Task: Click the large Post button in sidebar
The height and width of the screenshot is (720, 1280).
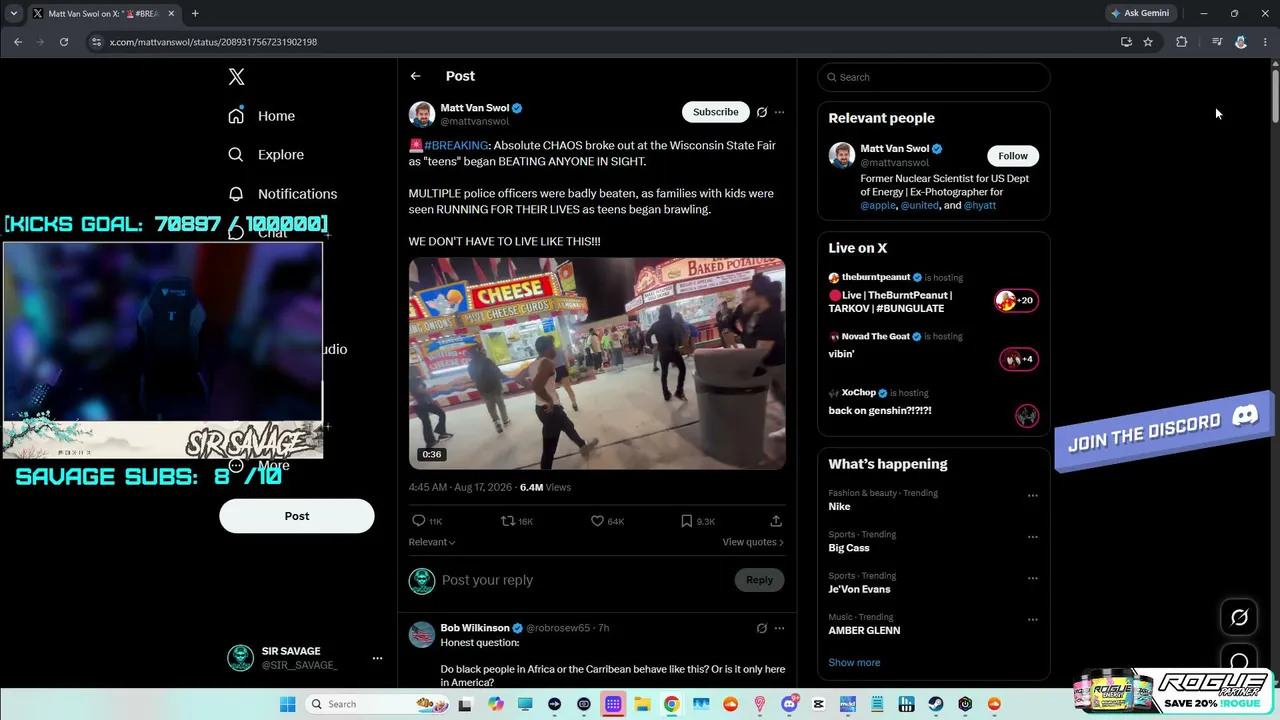Action: [x=297, y=516]
